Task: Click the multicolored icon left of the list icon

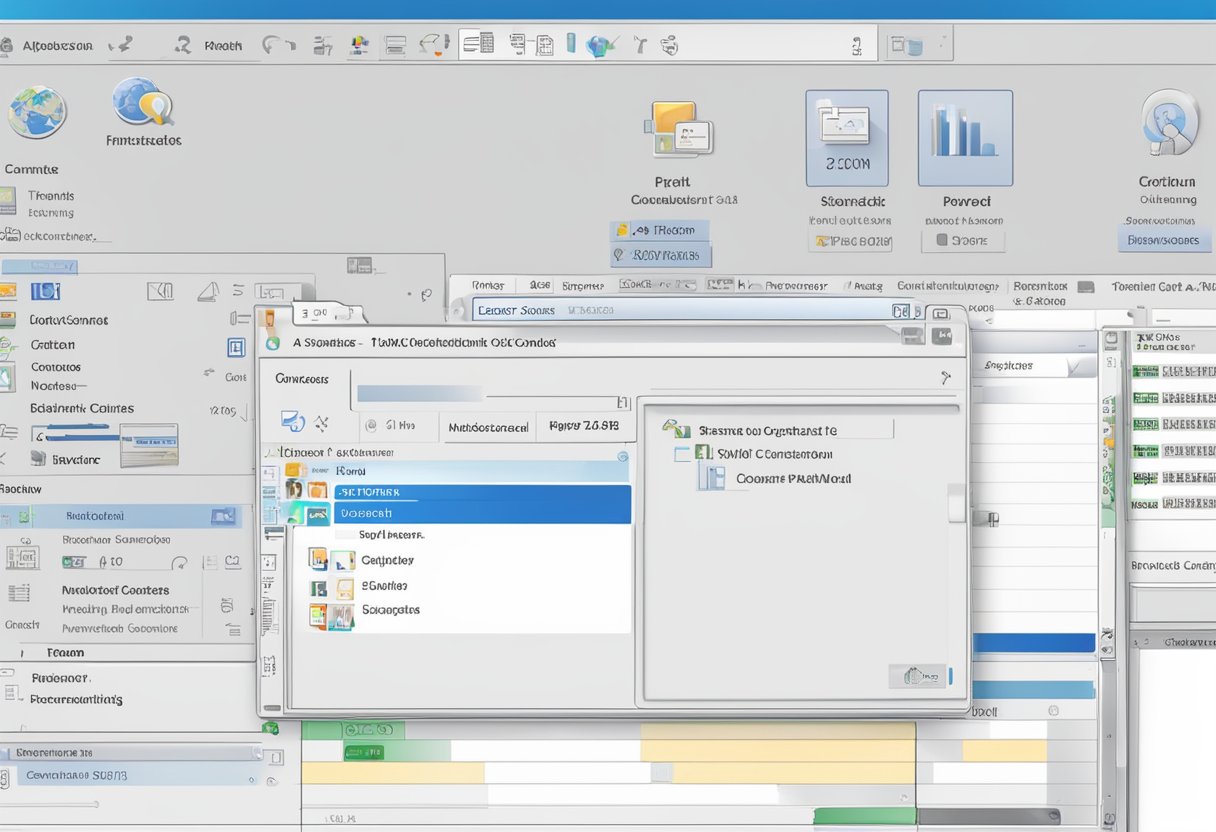Action: [x=359, y=45]
